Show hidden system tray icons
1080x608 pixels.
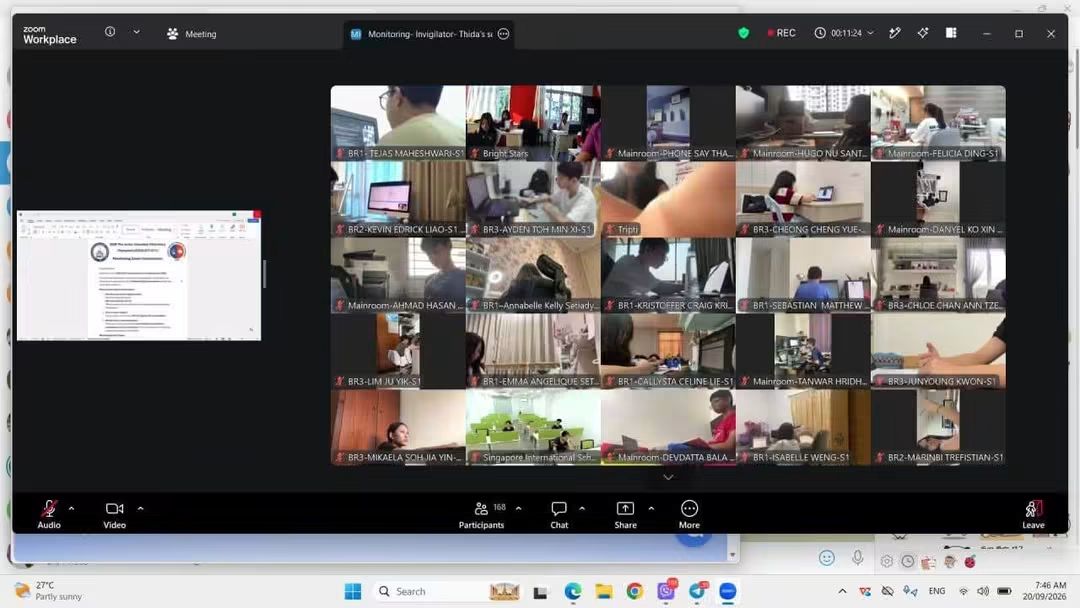(x=842, y=591)
